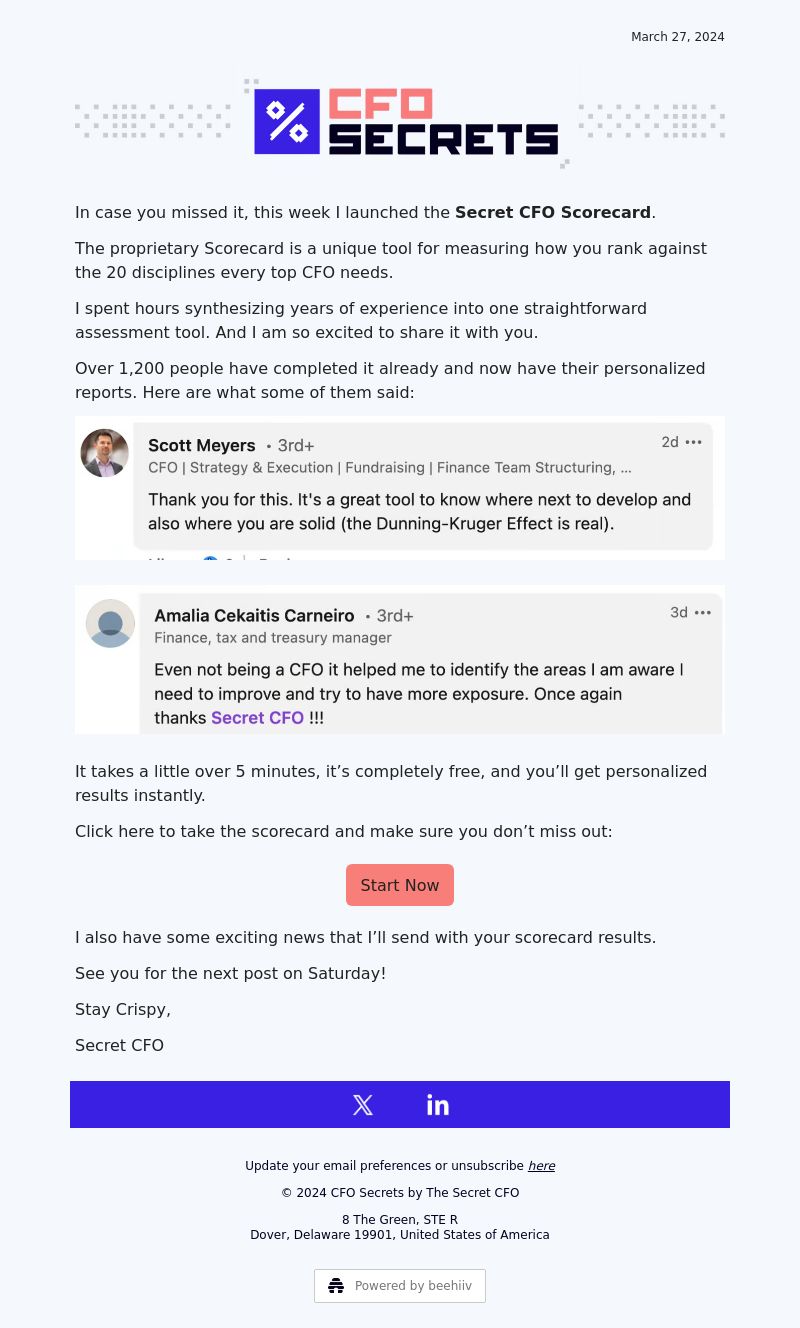Click the unsubscribe 'here' link
The width and height of the screenshot is (800, 1328).
[x=541, y=1166]
